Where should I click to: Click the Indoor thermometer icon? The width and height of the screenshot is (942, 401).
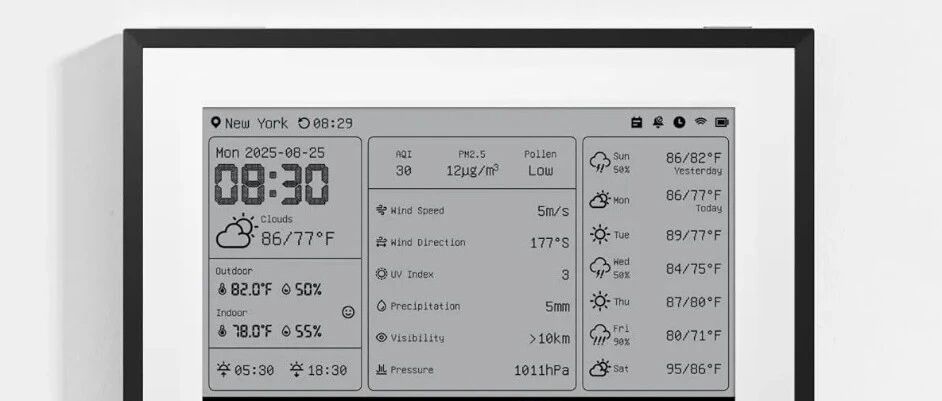pos(222,331)
